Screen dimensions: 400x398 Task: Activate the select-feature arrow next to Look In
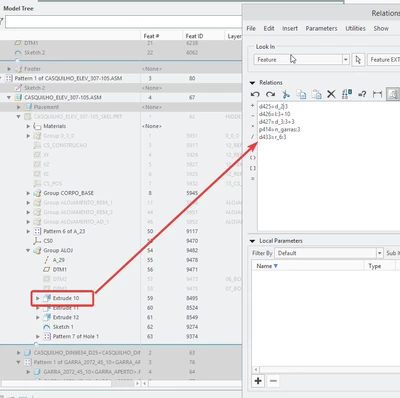tap(358, 60)
